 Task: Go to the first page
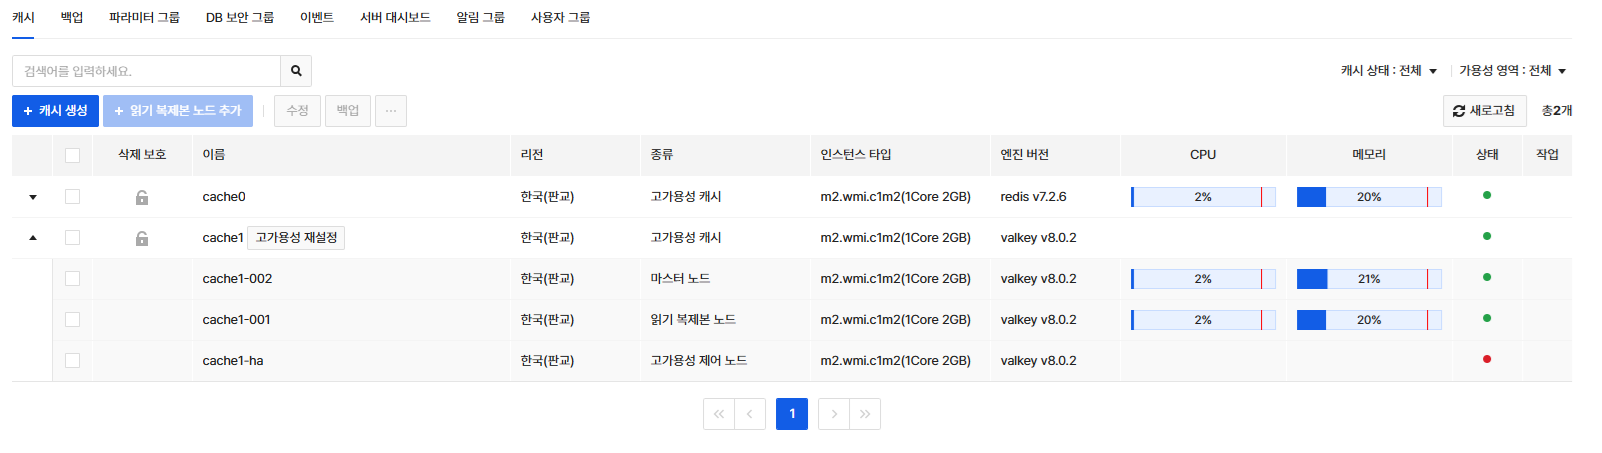[718, 414]
